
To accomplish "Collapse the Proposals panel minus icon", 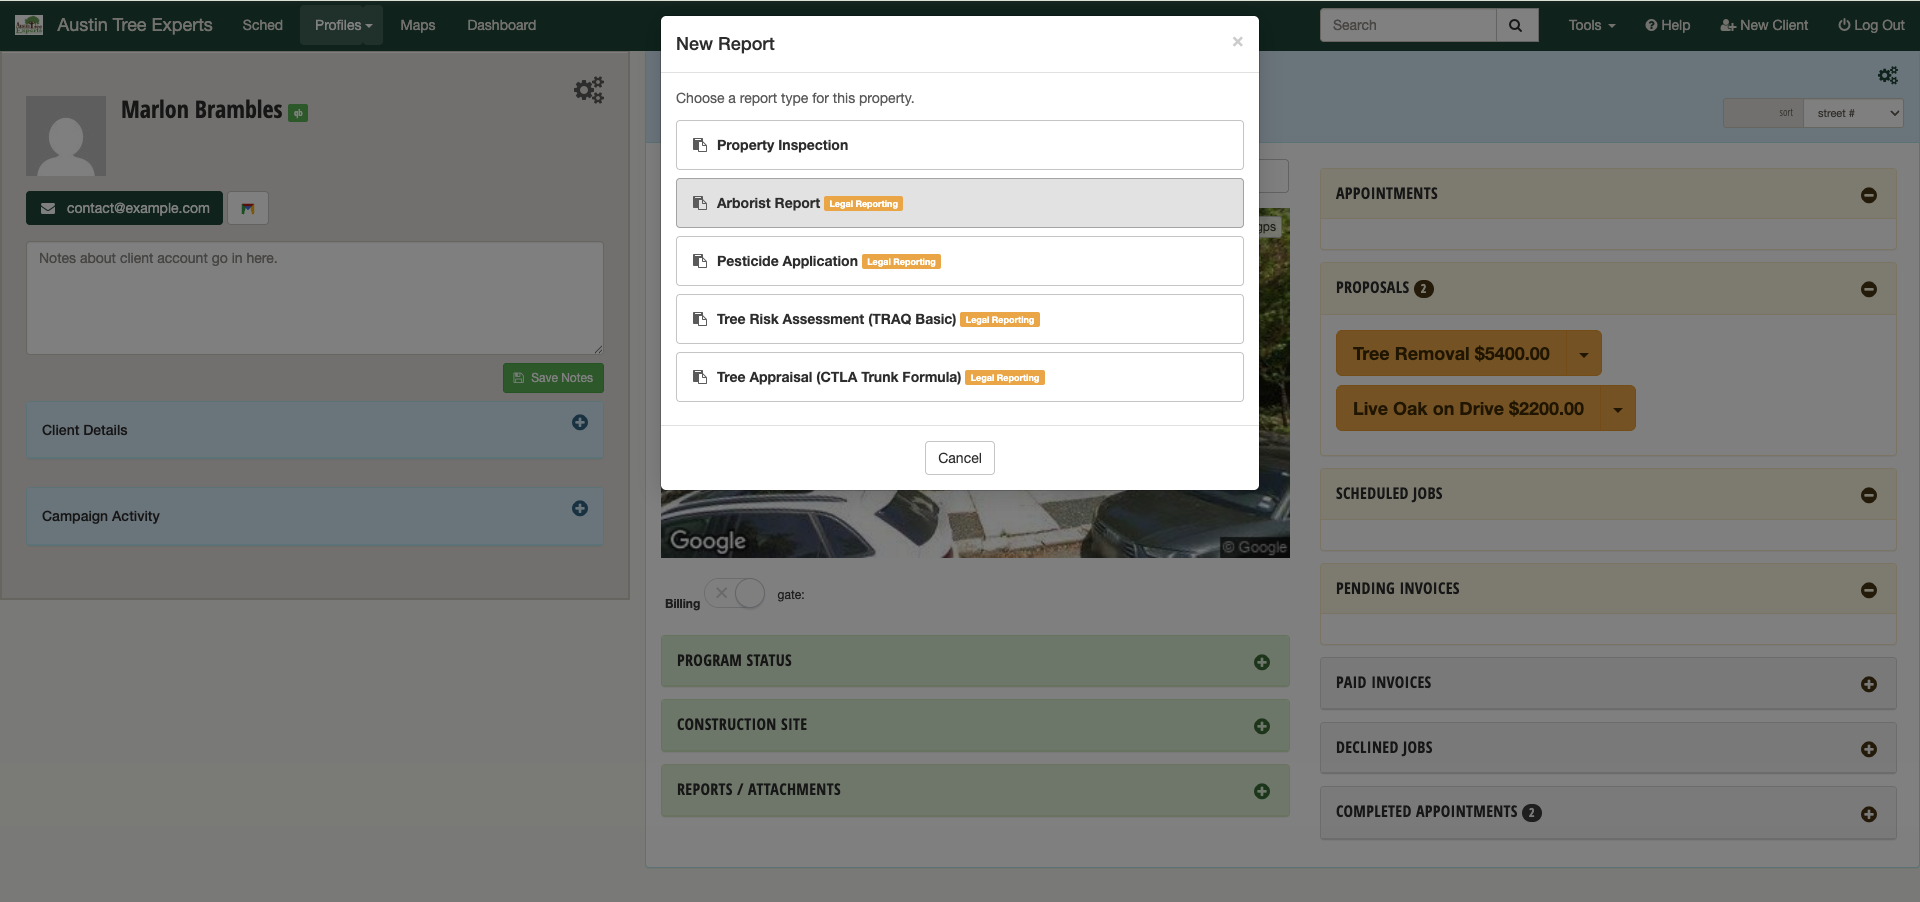I will point(1868,289).
